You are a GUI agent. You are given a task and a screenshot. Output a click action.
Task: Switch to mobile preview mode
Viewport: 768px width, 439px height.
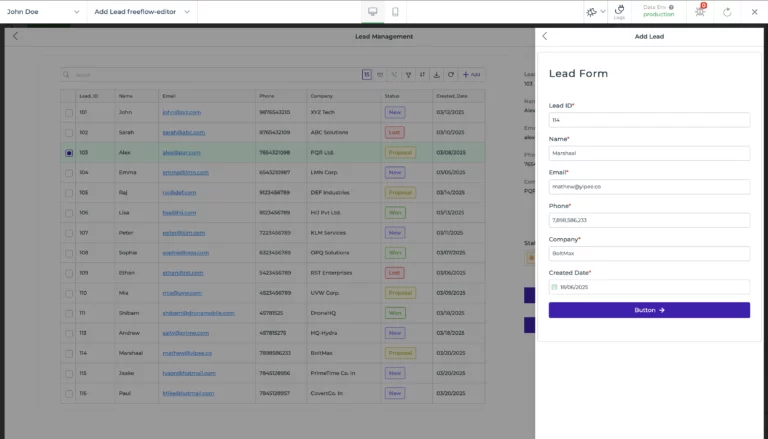(x=396, y=12)
